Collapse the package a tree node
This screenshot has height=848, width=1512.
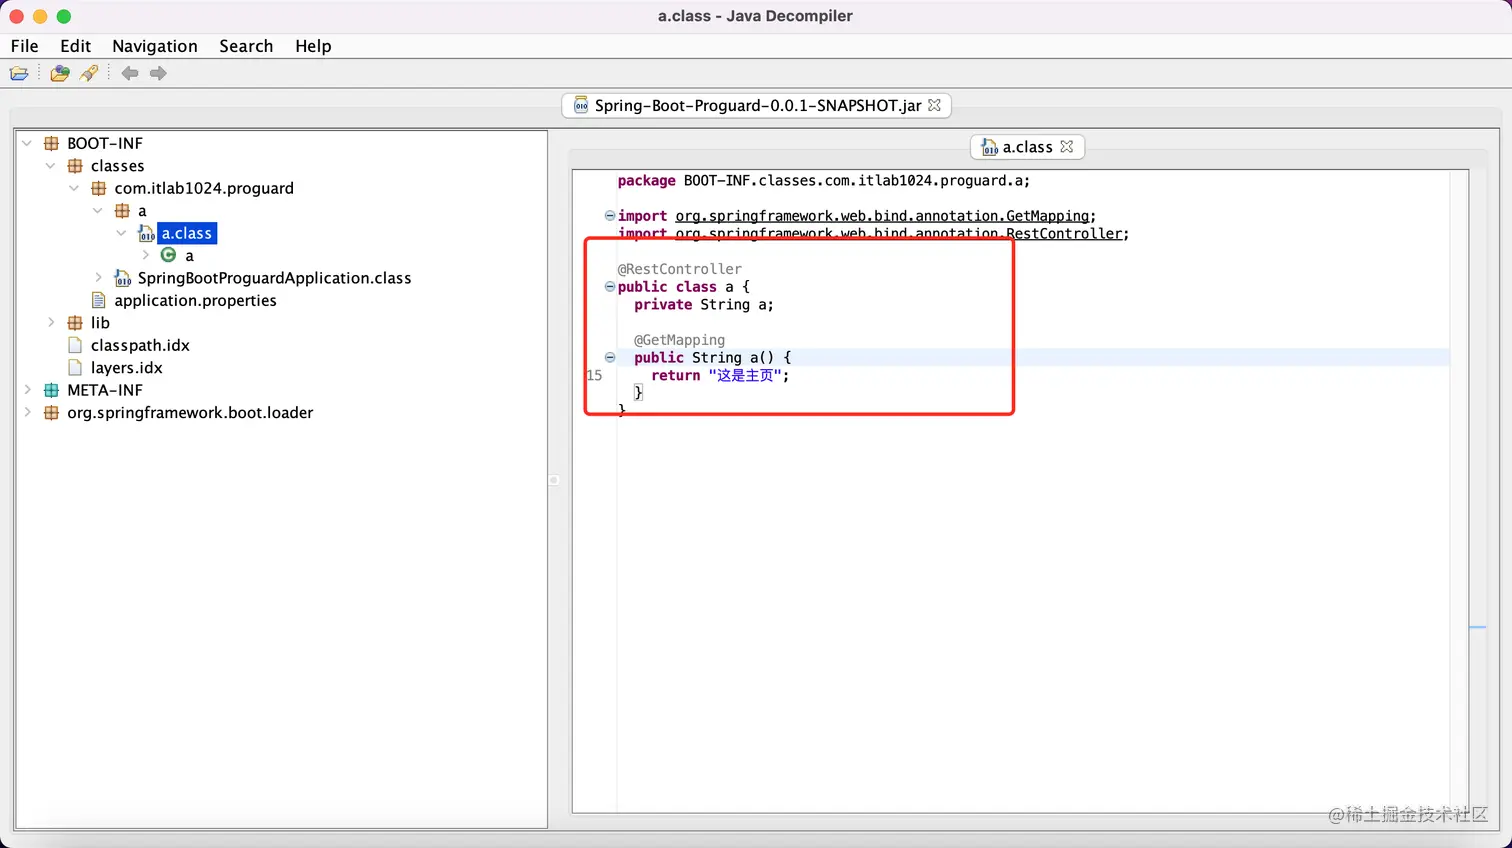[x=98, y=211]
